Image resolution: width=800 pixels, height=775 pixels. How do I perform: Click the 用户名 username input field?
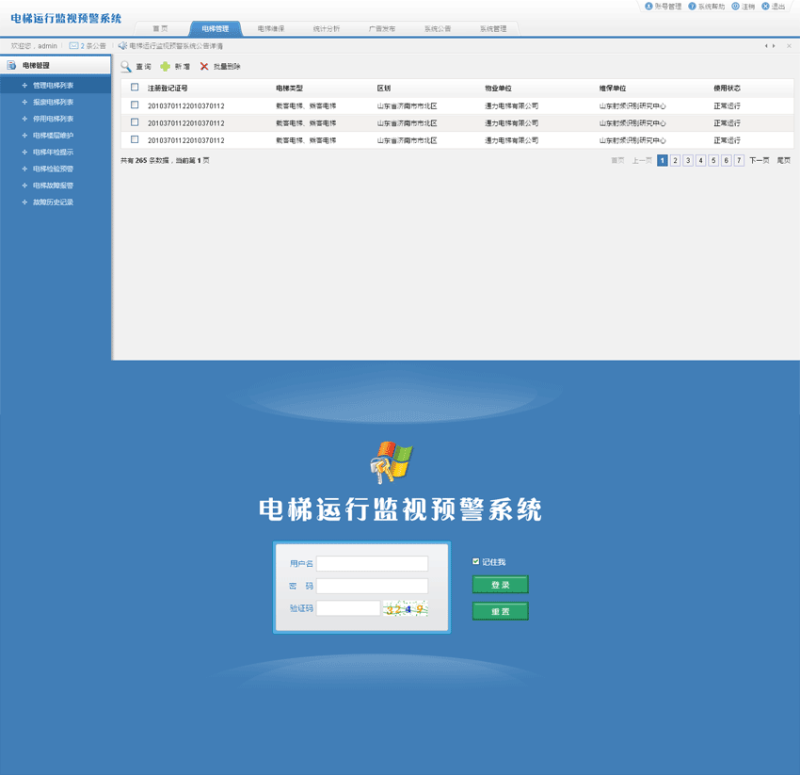coord(372,564)
